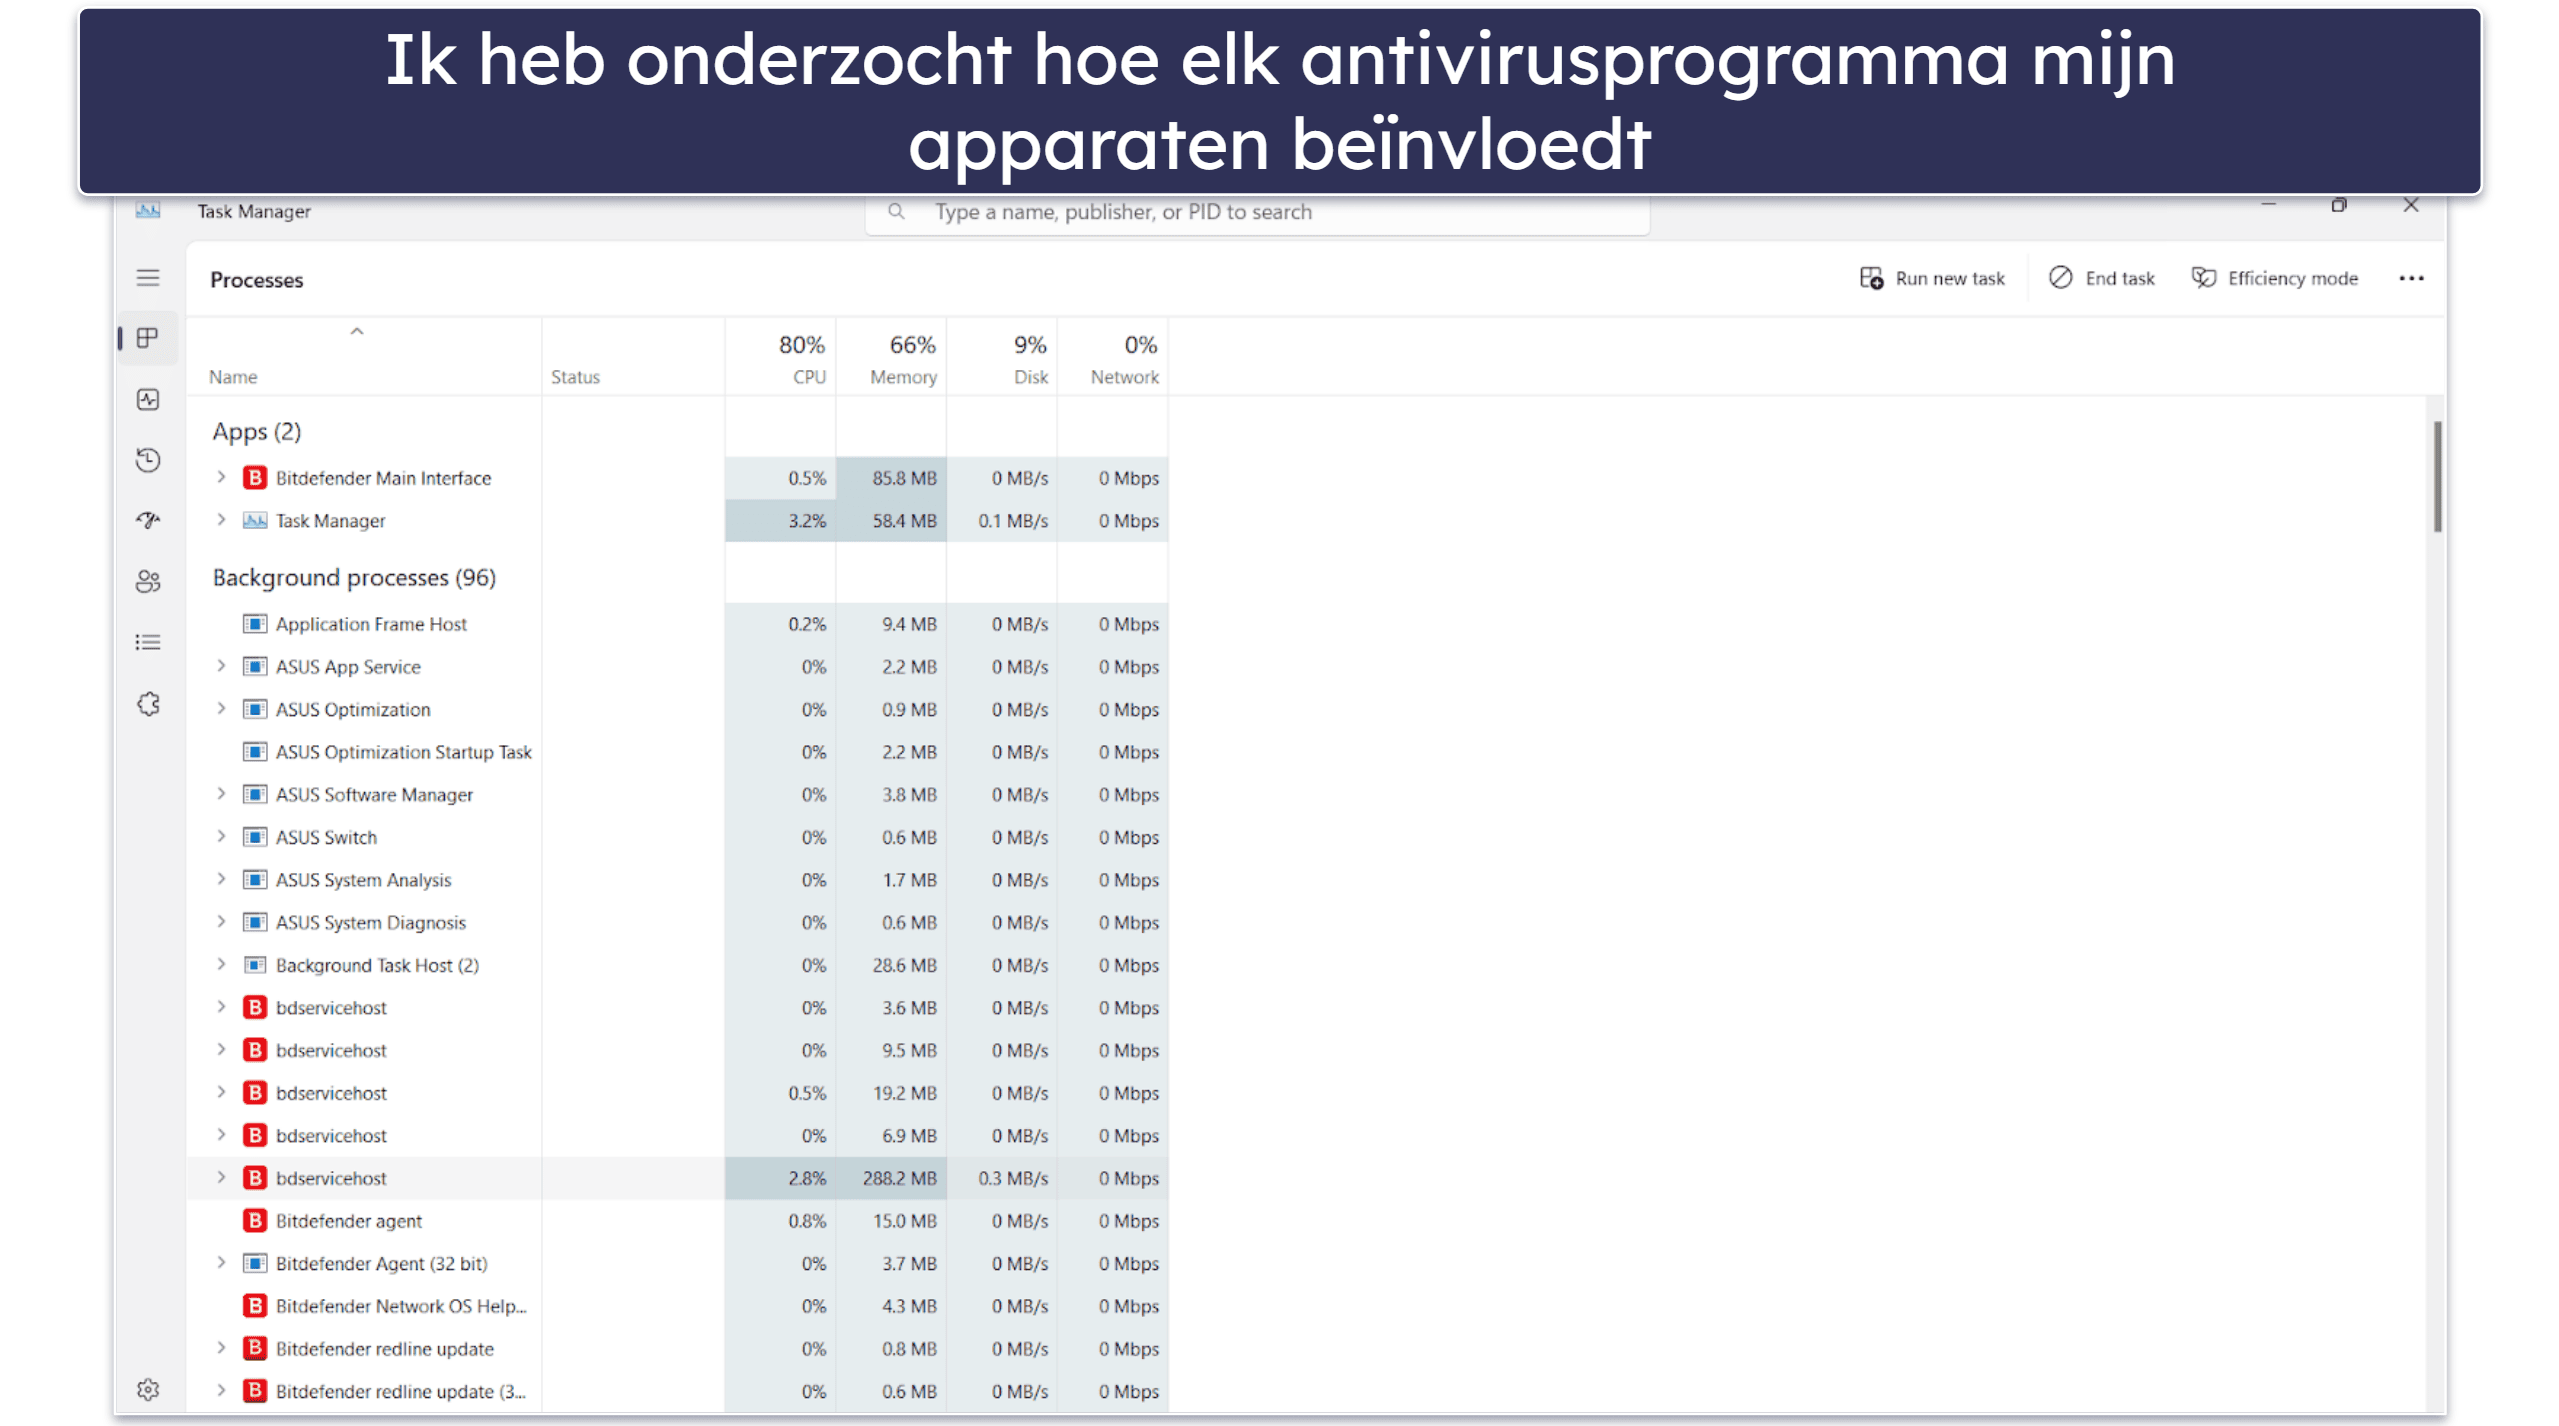2559x1426 pixels.
Task: Sort by the Name column header
Action: click(364, 357)
